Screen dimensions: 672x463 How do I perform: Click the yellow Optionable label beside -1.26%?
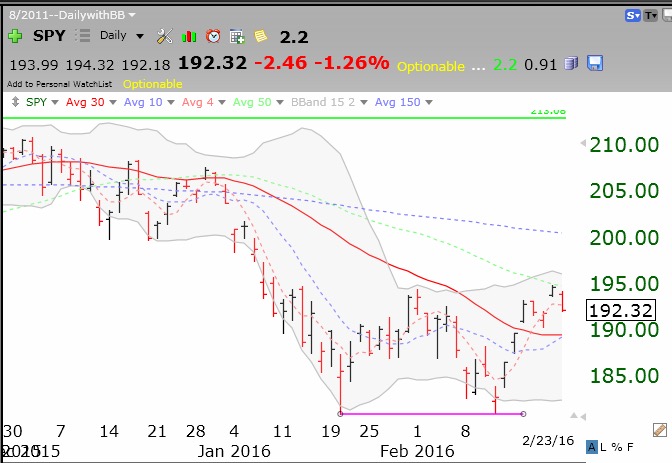tap(431, 66)
